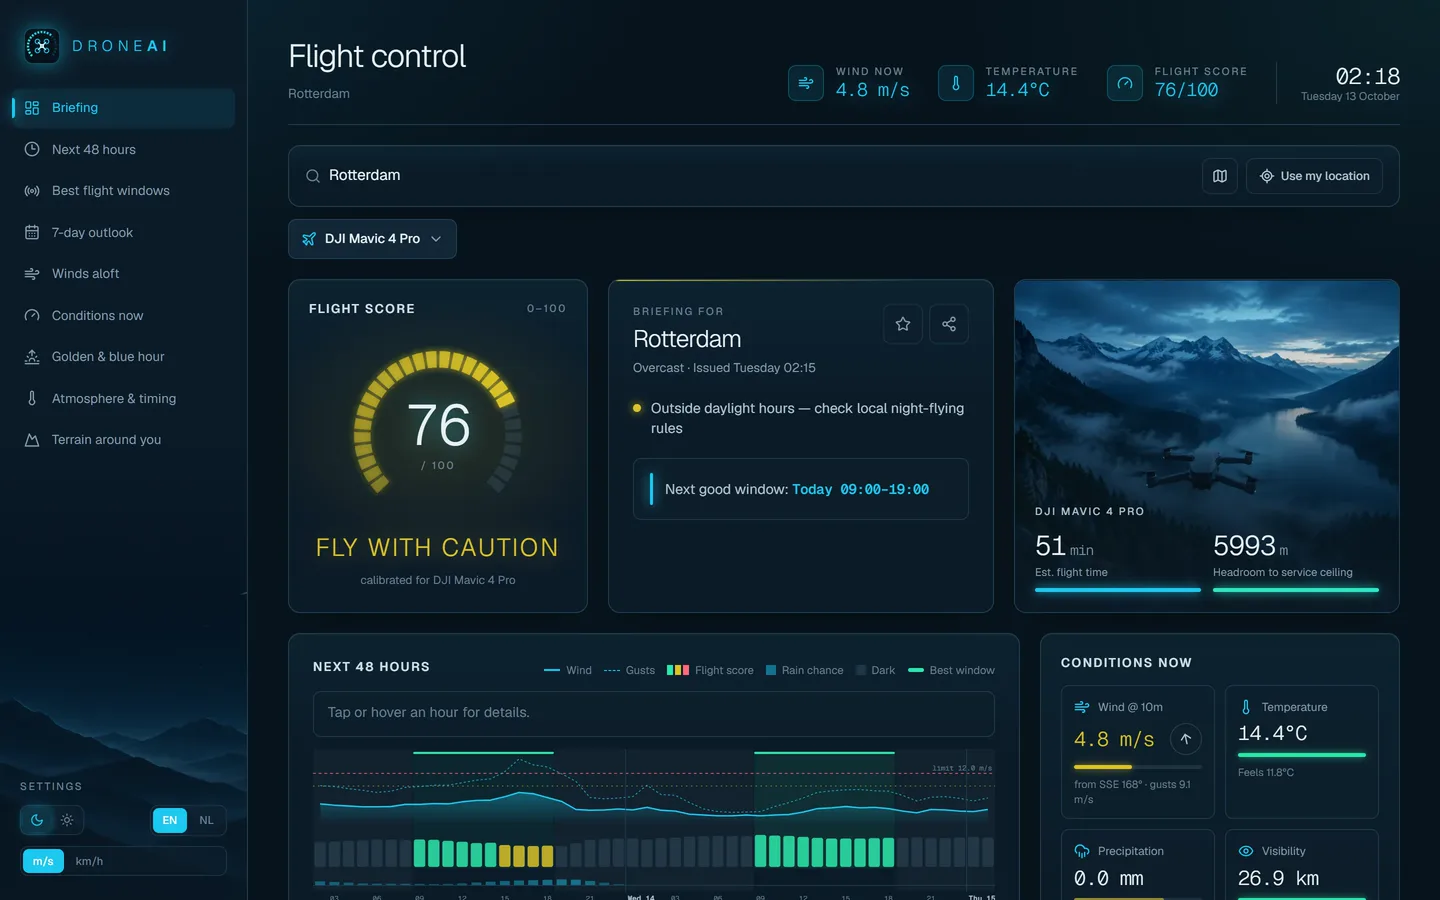Click the Temperature thermometer header icon
This screenshot has height=900, width=1440.
[x=956, y=83]
